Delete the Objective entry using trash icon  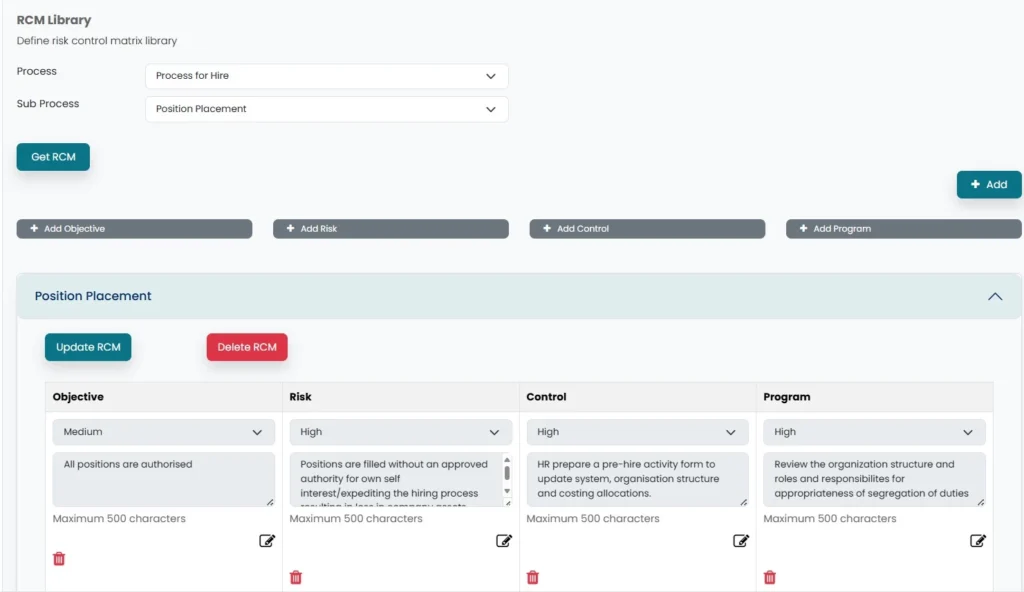[59, 559]
